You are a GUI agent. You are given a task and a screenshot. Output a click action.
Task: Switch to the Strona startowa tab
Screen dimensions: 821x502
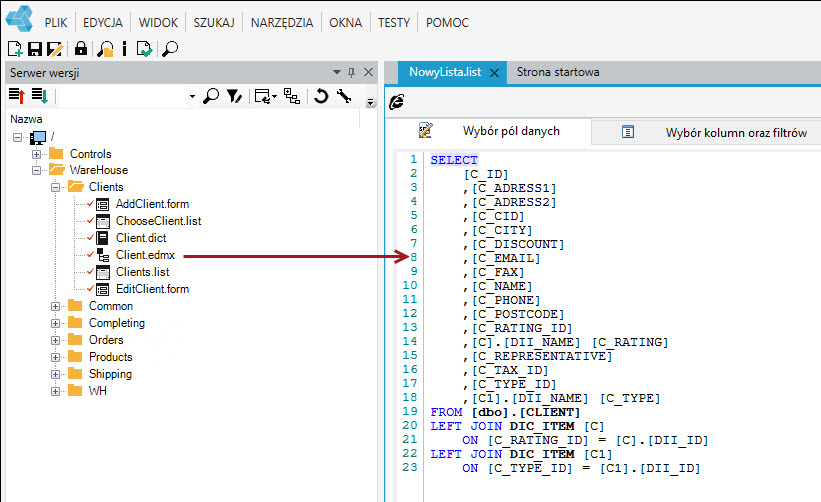click(558, 72)
